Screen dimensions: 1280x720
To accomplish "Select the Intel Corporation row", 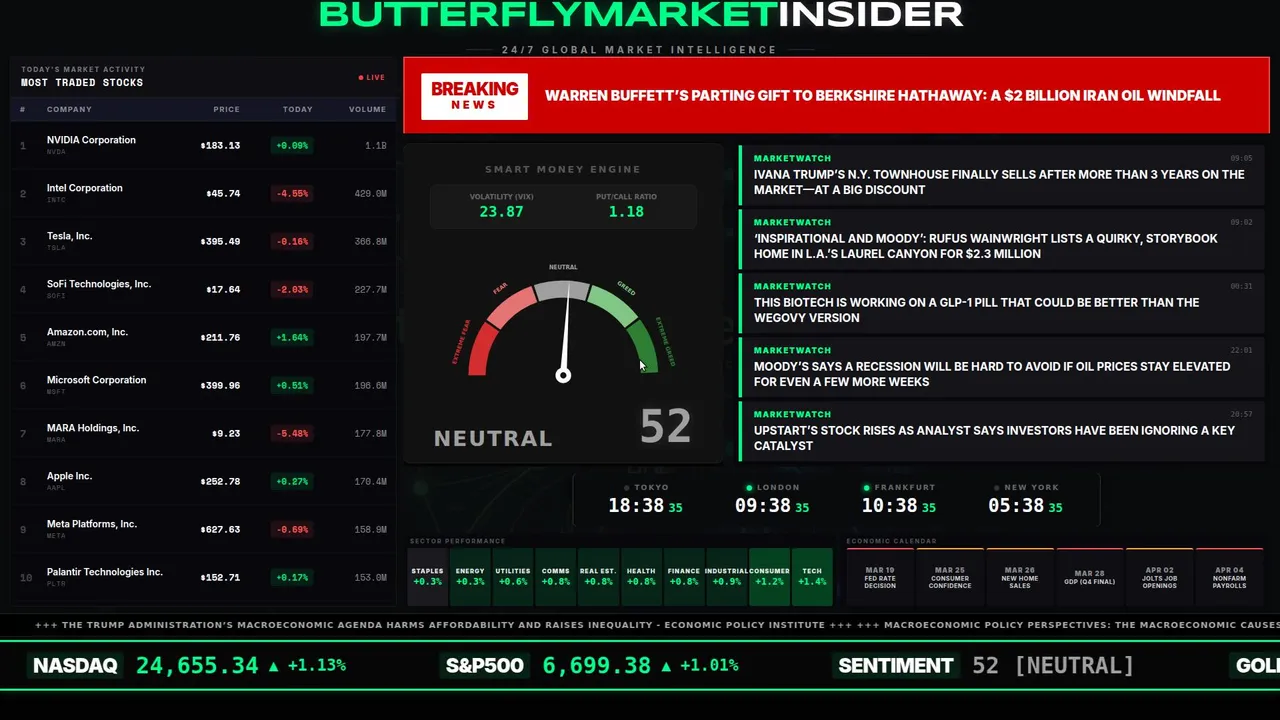I will [x=203, y=193].
